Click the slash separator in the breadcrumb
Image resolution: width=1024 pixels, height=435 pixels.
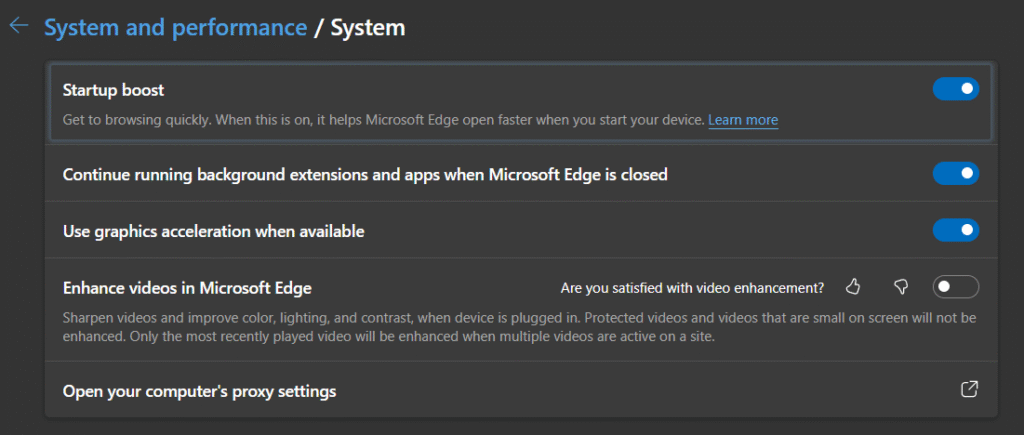319,27
